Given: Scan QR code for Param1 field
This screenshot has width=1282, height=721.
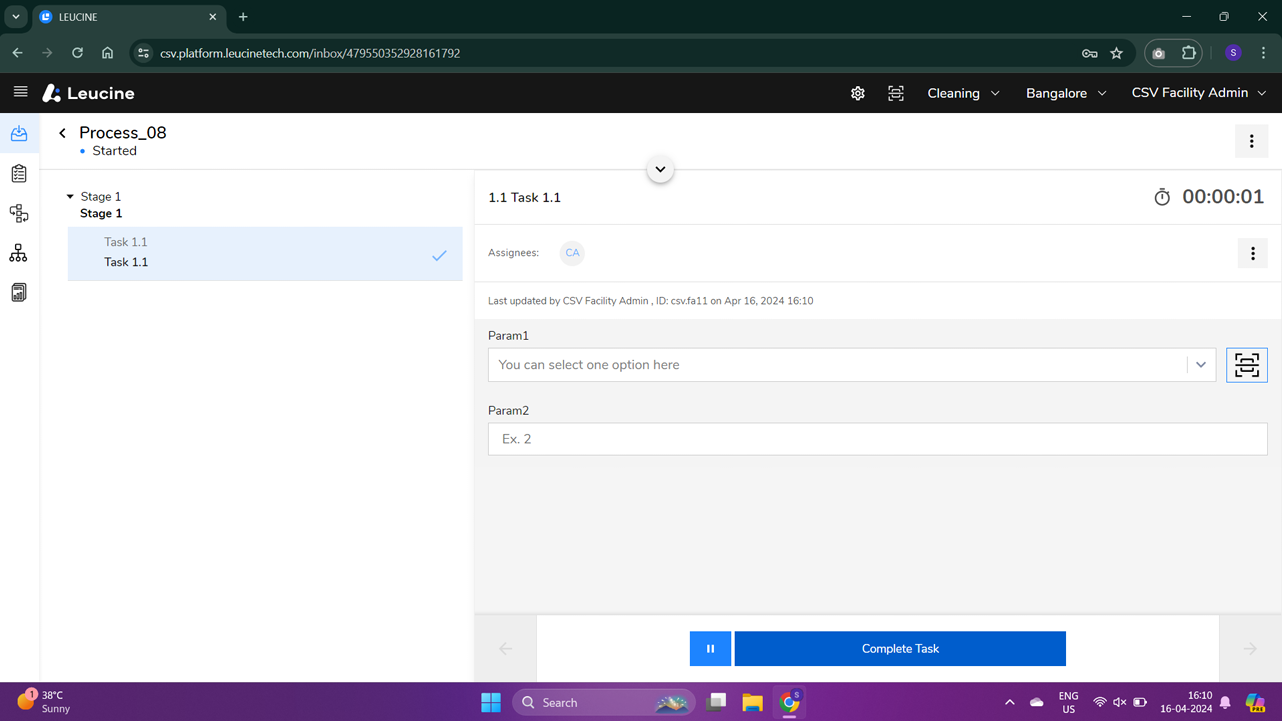Looking at the screenshot, I should coord(1246,365).
